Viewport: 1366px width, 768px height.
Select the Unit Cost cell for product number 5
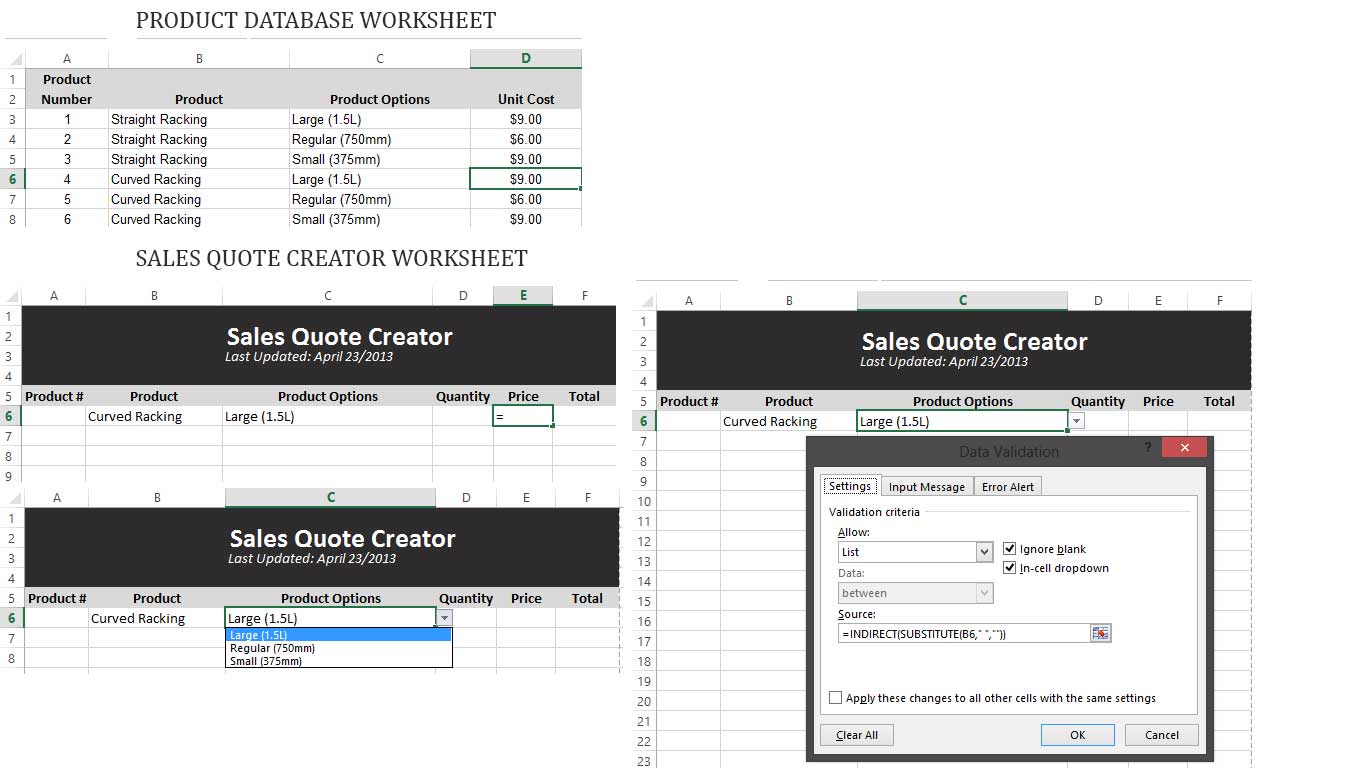[x=525, y=199]
